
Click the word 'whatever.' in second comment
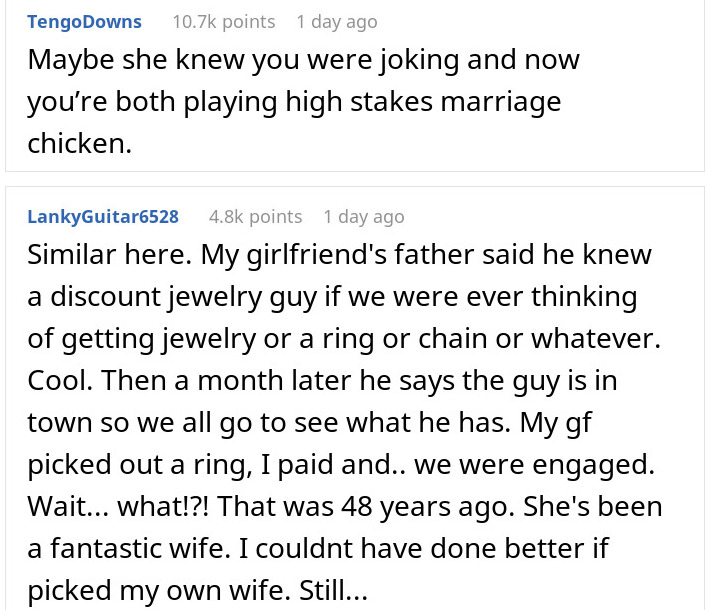[x=596, y=338]
